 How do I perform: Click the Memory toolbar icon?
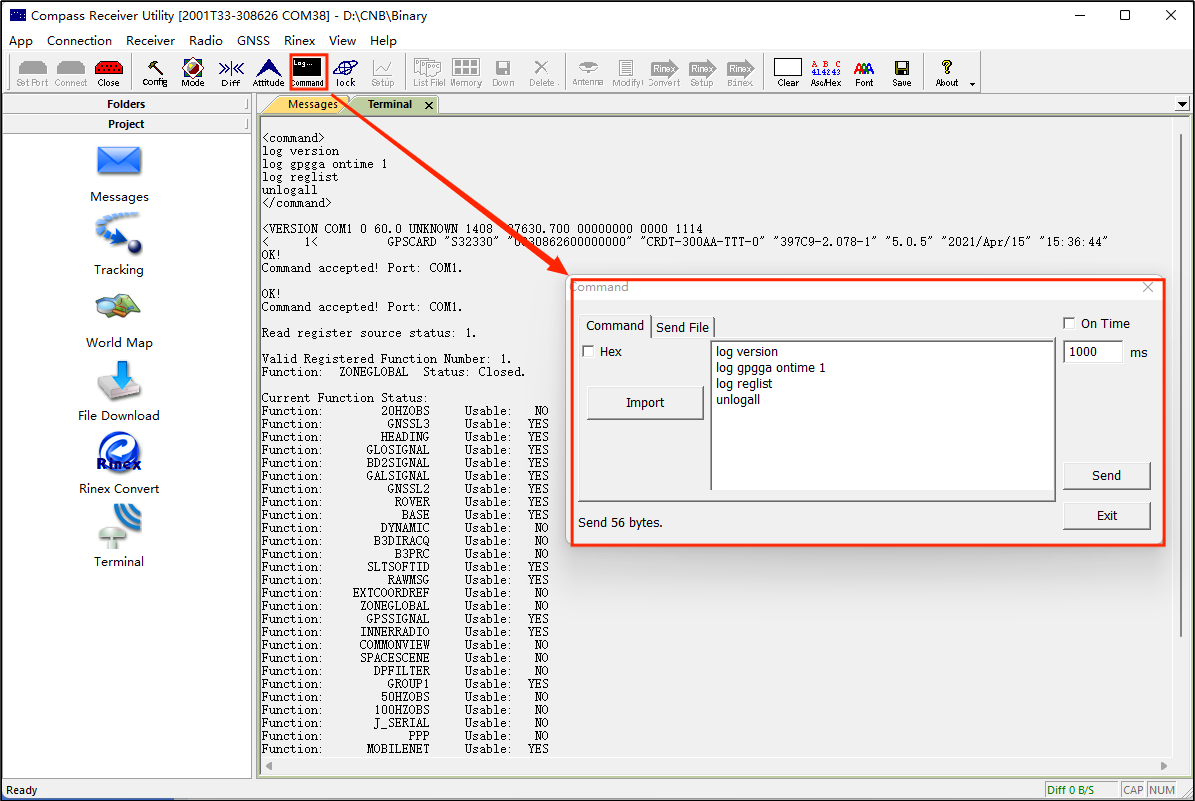pos(466,73)
